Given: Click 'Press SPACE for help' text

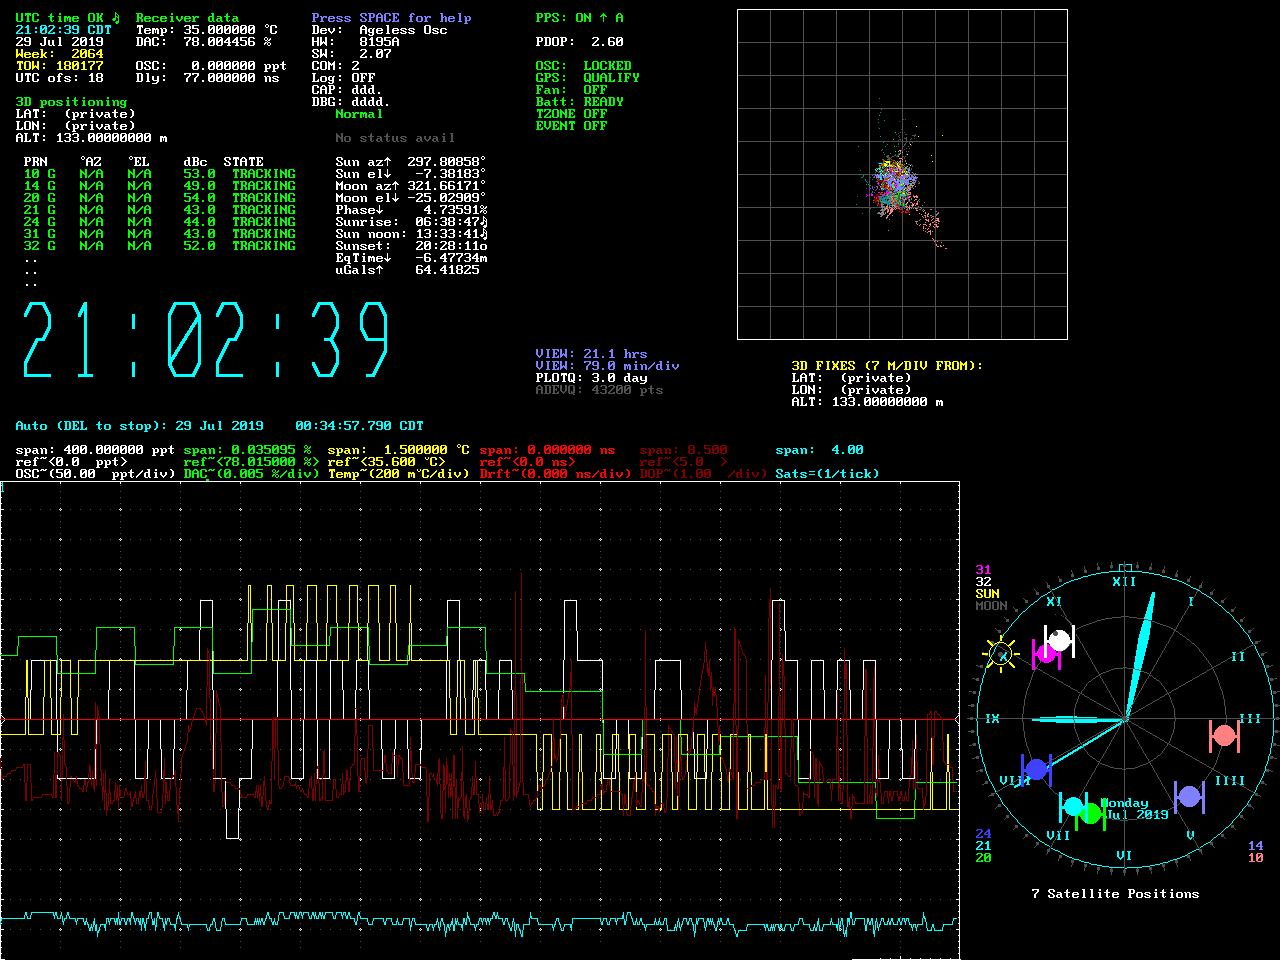Looking at the screenshot, I should [x=391, y=18].
